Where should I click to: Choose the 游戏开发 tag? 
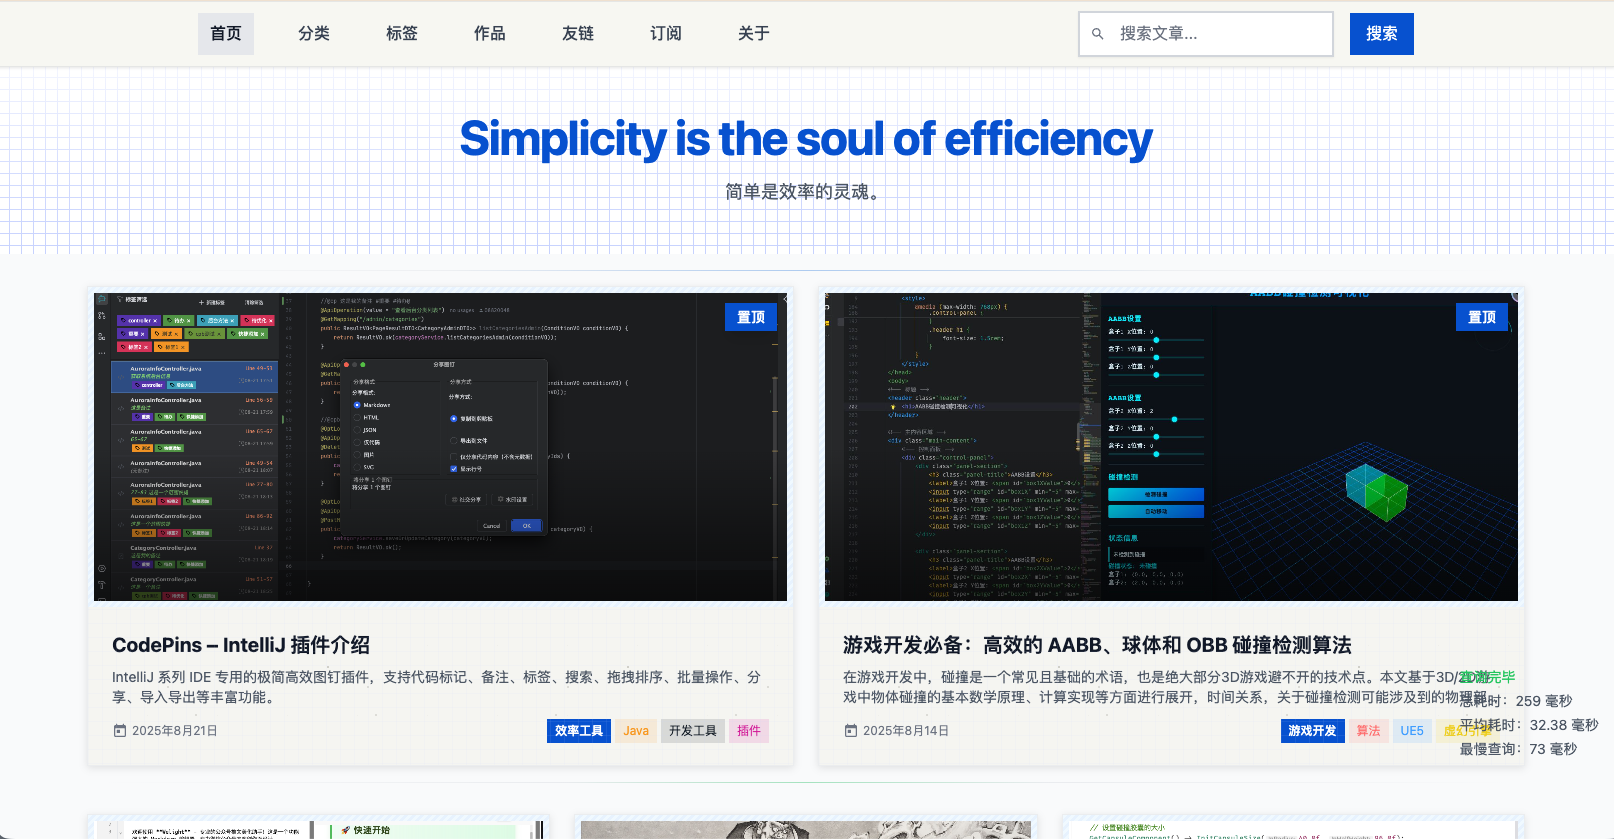pos(1312,731)
